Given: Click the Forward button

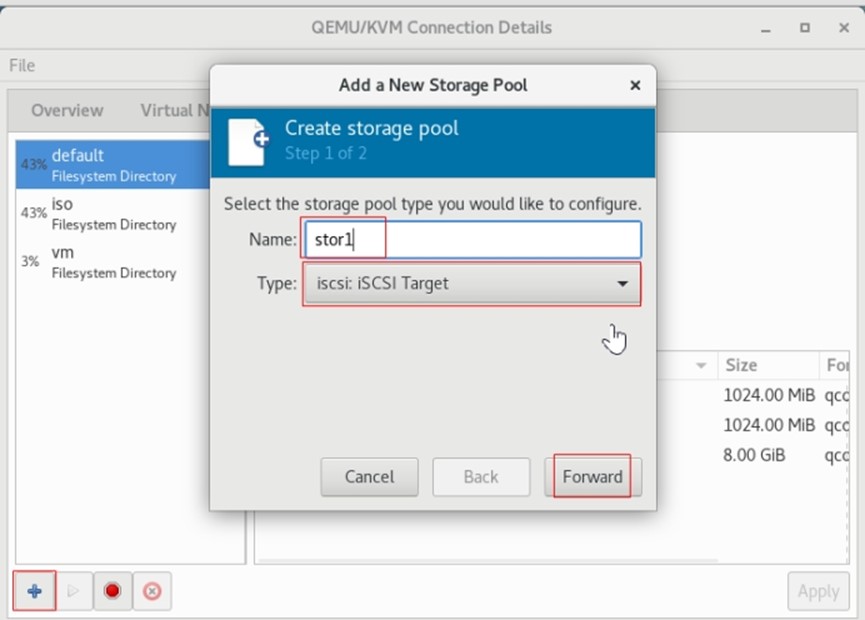Looking at the screenshot, I should pos(592,476).
